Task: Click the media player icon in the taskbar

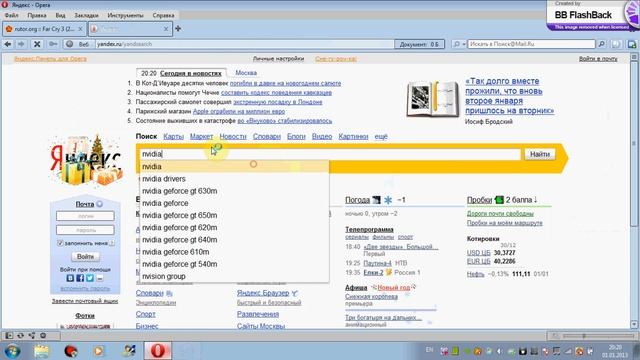Action: [x=98, y=351]
